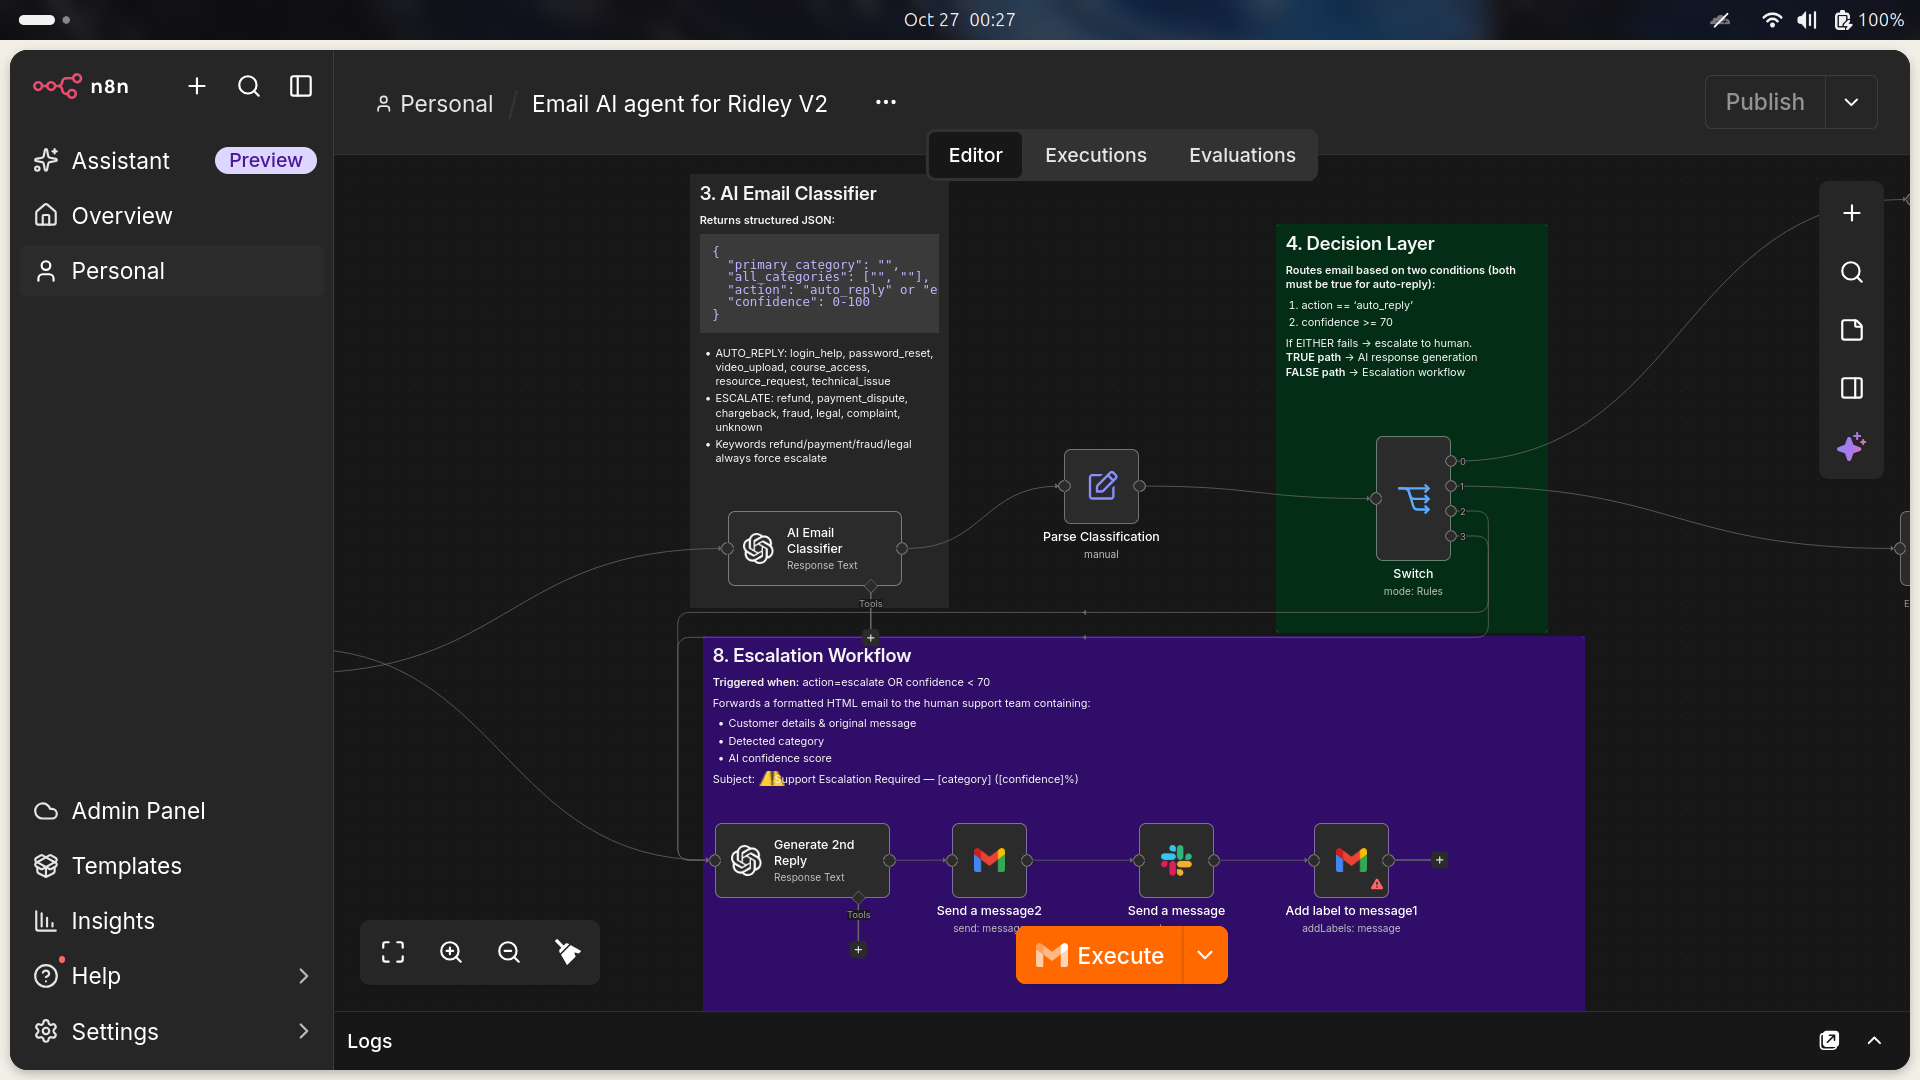Open the clock Oct 27 00:27
The width and height of the screenshot is (1920, 1080).
click(959, 20)
